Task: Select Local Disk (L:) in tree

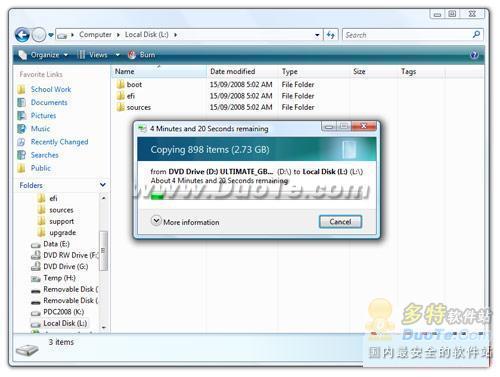Action: click(x=65, y=323)
